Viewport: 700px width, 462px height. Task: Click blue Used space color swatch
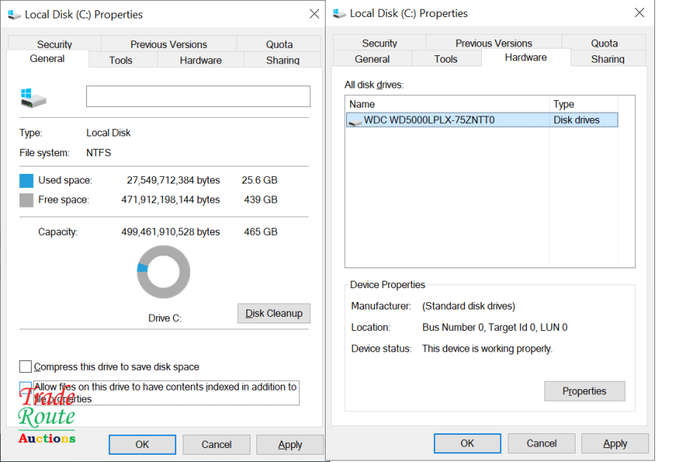[26, 181]
